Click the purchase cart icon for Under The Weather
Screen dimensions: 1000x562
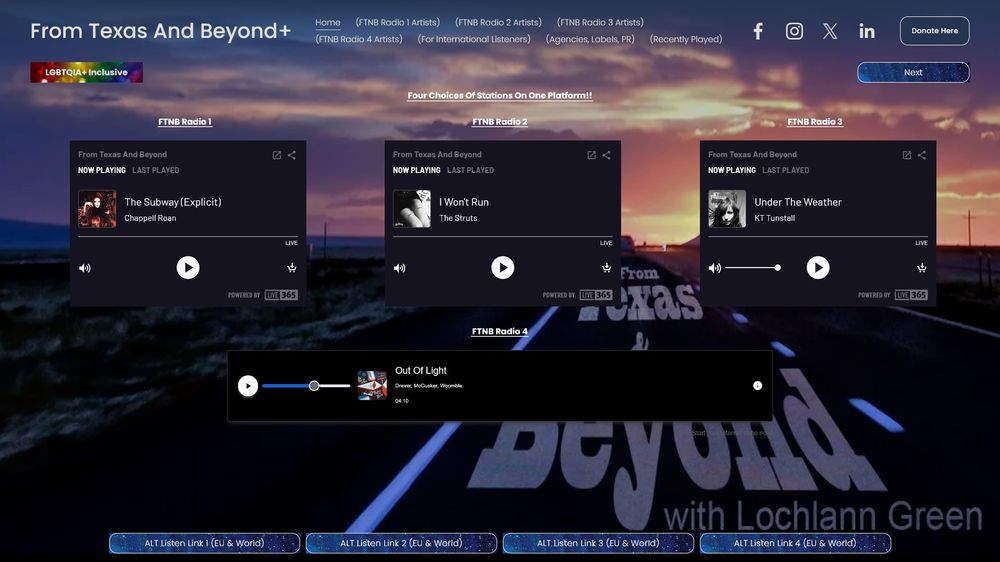[922, 267]
